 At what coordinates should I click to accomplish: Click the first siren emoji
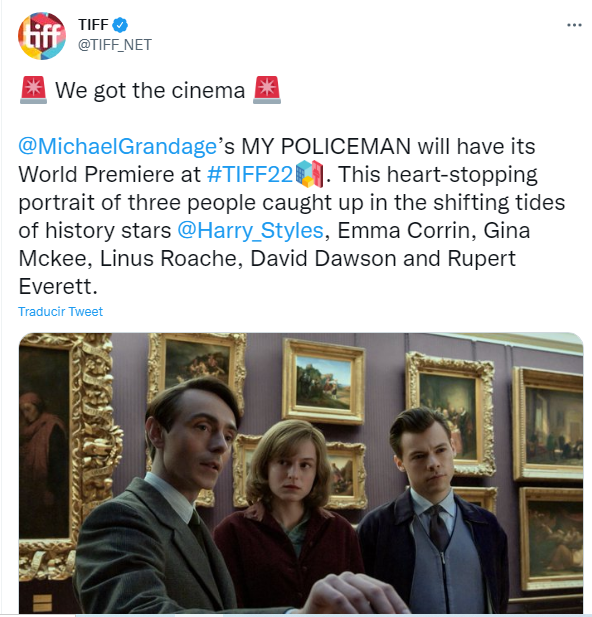tap(33, 90)
